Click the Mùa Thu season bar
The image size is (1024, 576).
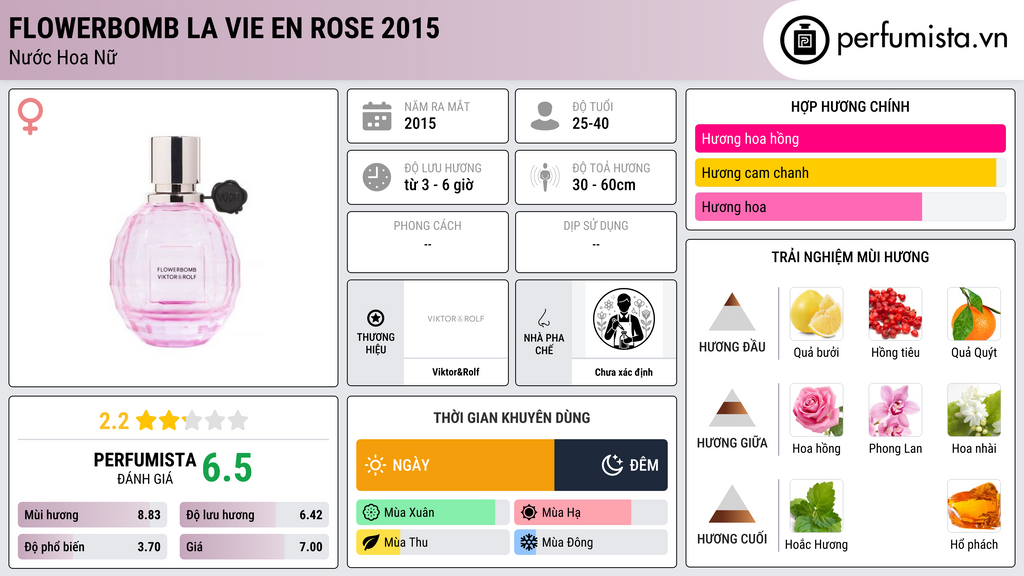[432, 542]
